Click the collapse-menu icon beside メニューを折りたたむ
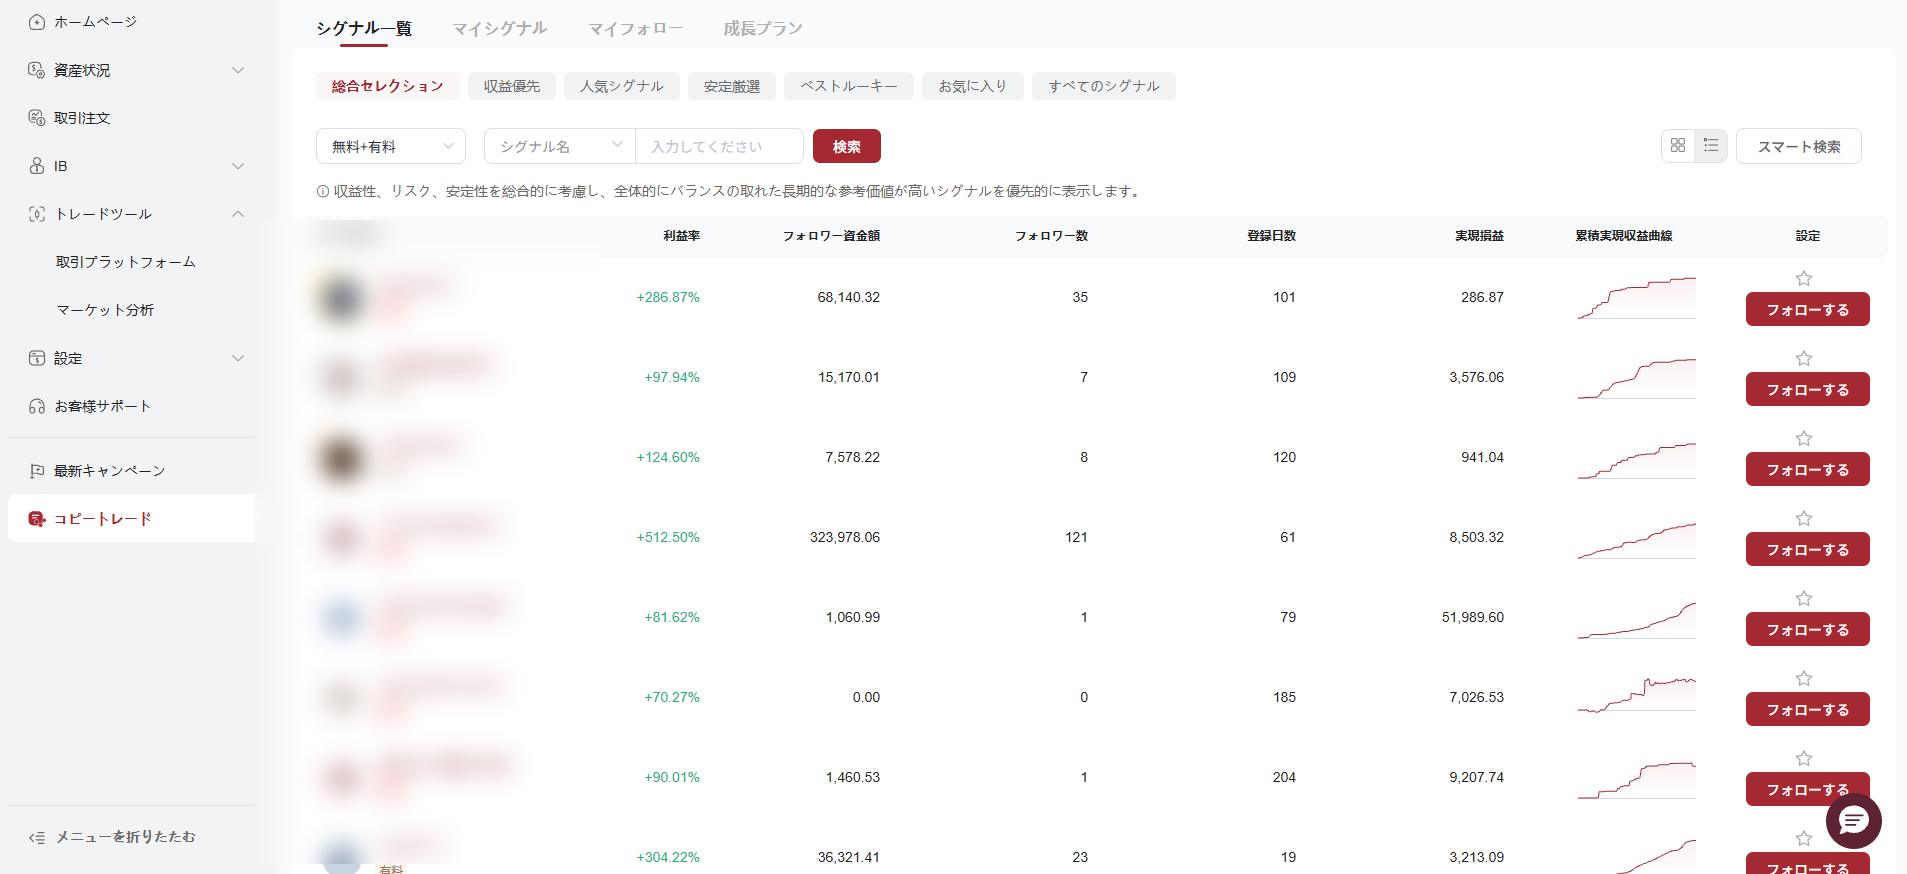The image size is (1907, 874). tap(37, 837)
